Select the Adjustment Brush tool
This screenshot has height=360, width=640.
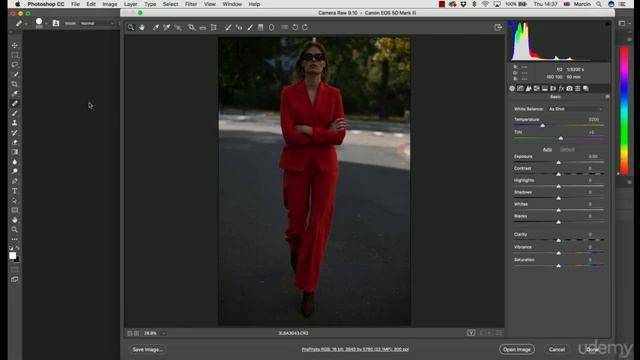(x=250, y=27)
